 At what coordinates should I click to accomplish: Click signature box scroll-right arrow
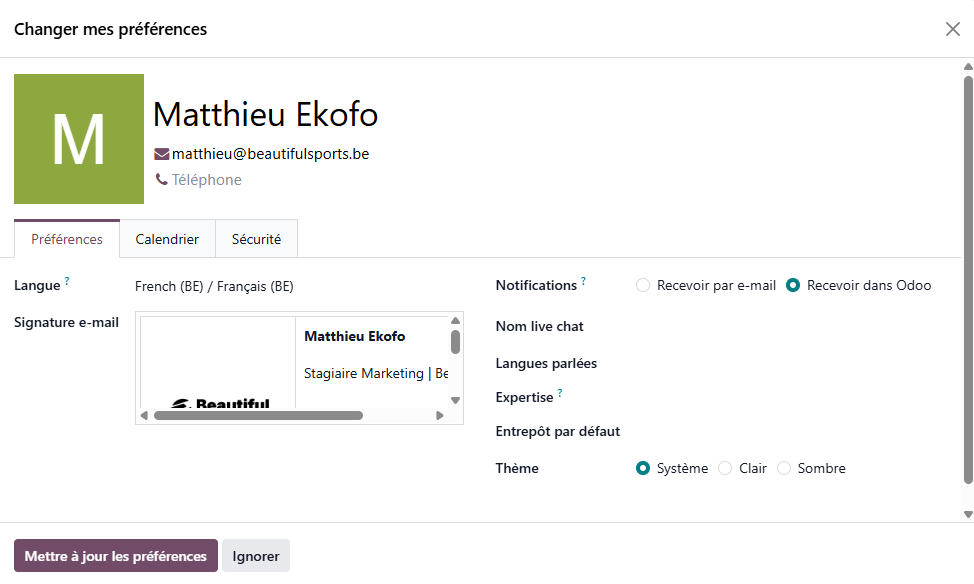pyautogui.click(x=440, y=415)
